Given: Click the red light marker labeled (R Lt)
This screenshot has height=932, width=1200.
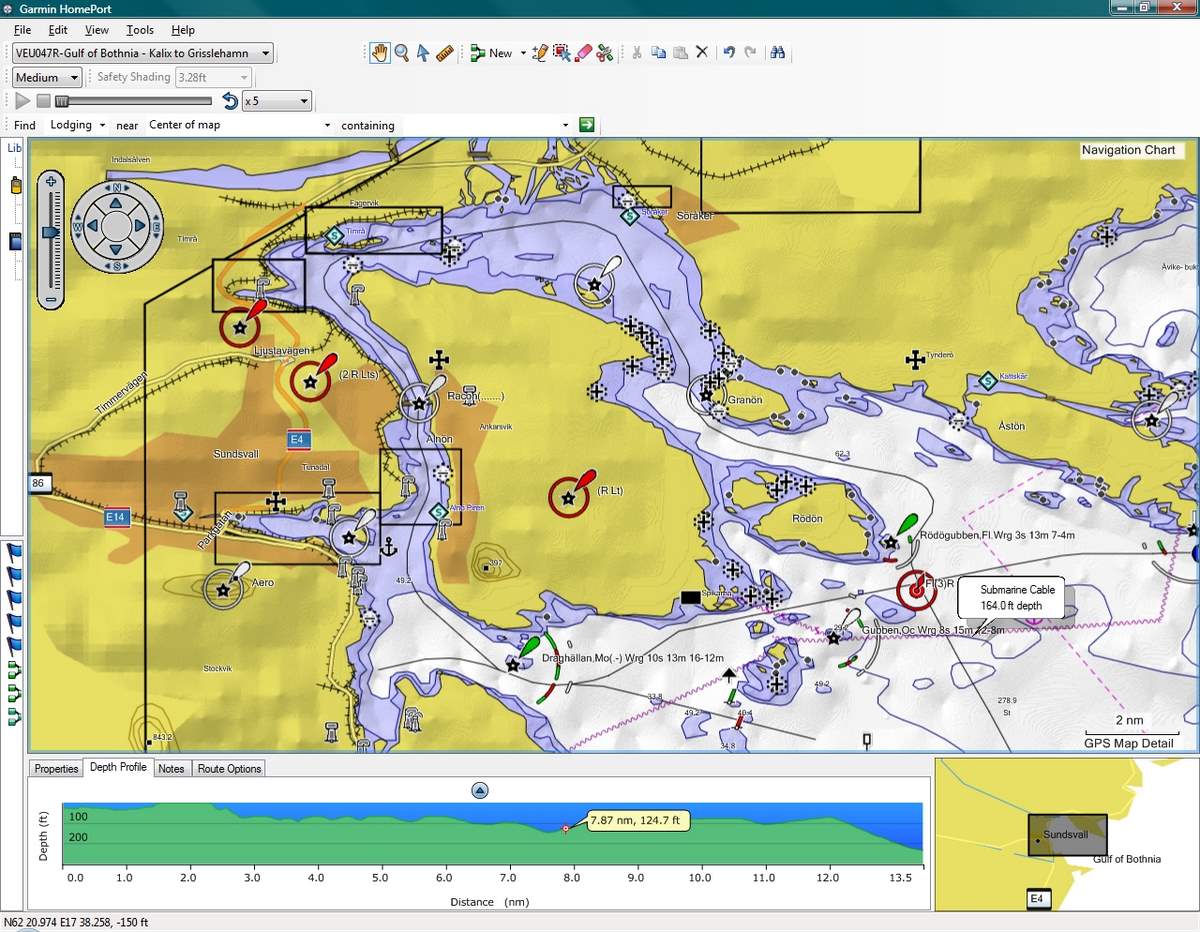Looking at the screenshot, I should [x=569, y=497].
